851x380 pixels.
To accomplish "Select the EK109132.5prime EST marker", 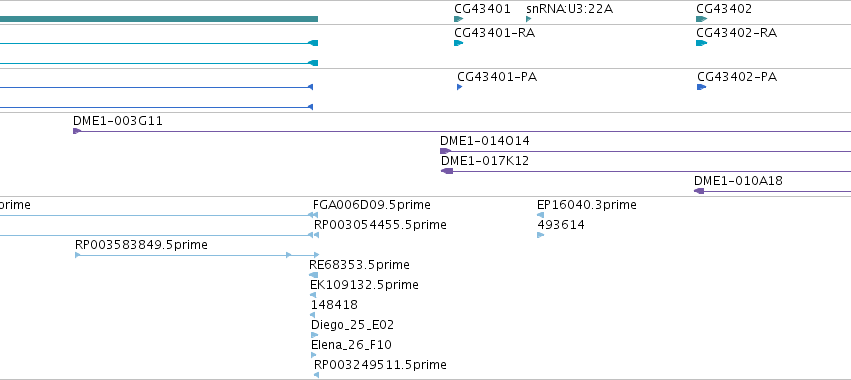I will click(x=313, y=295).
